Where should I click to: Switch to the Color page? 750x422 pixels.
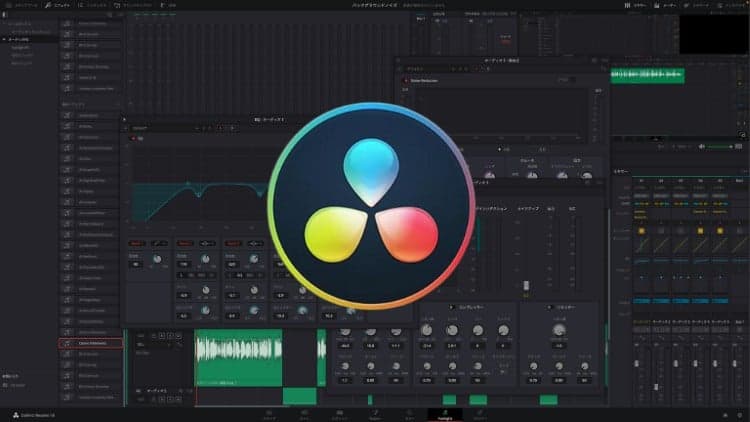[x=409, y=414]
